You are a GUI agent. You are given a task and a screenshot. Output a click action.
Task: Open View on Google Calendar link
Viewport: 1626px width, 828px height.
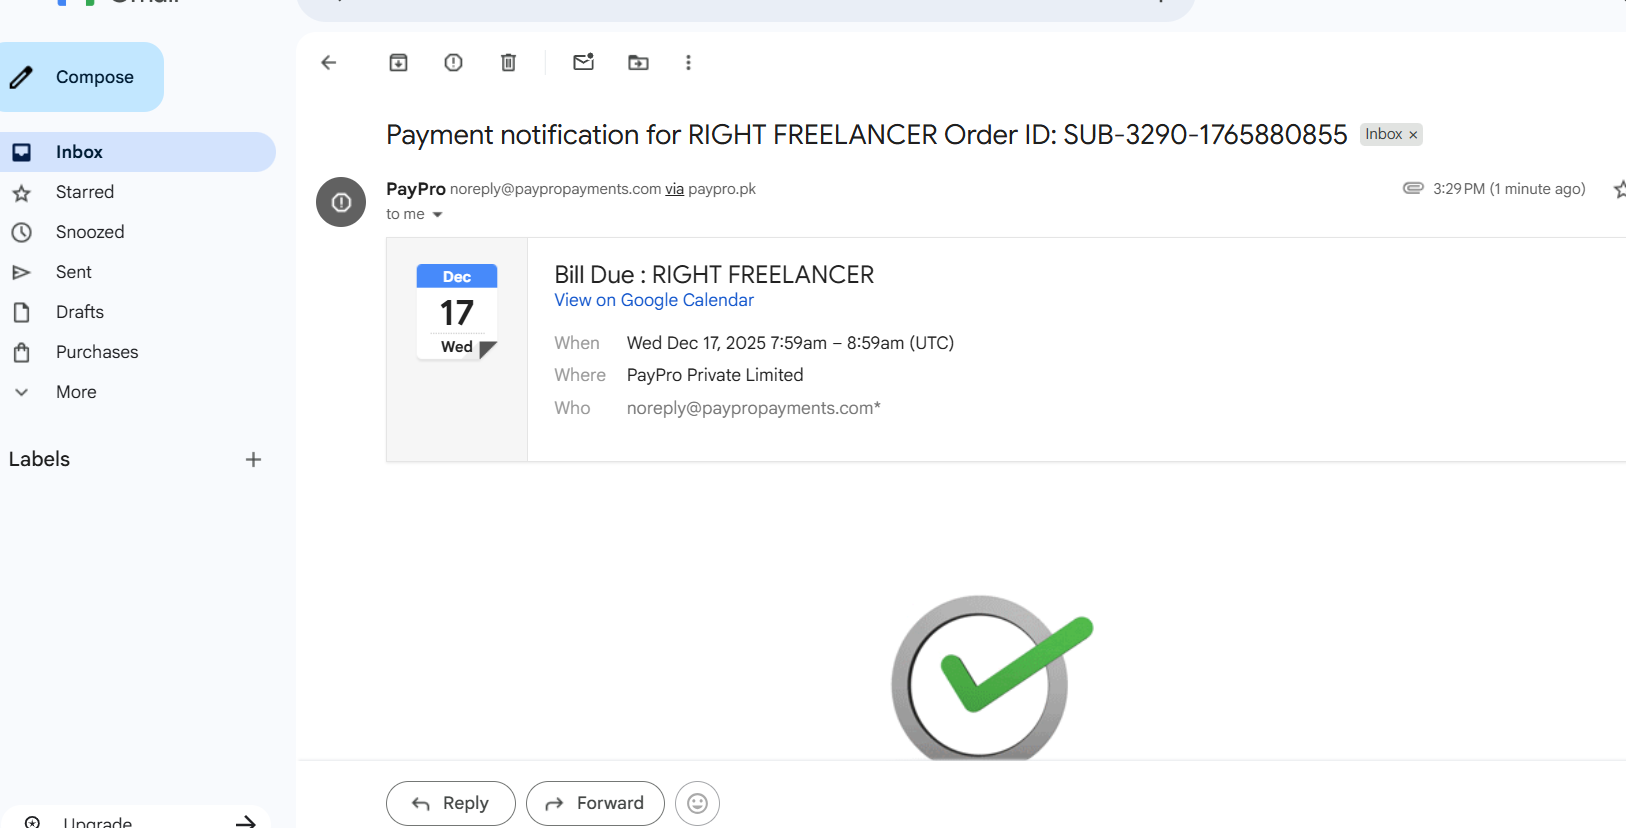point(654,300)
